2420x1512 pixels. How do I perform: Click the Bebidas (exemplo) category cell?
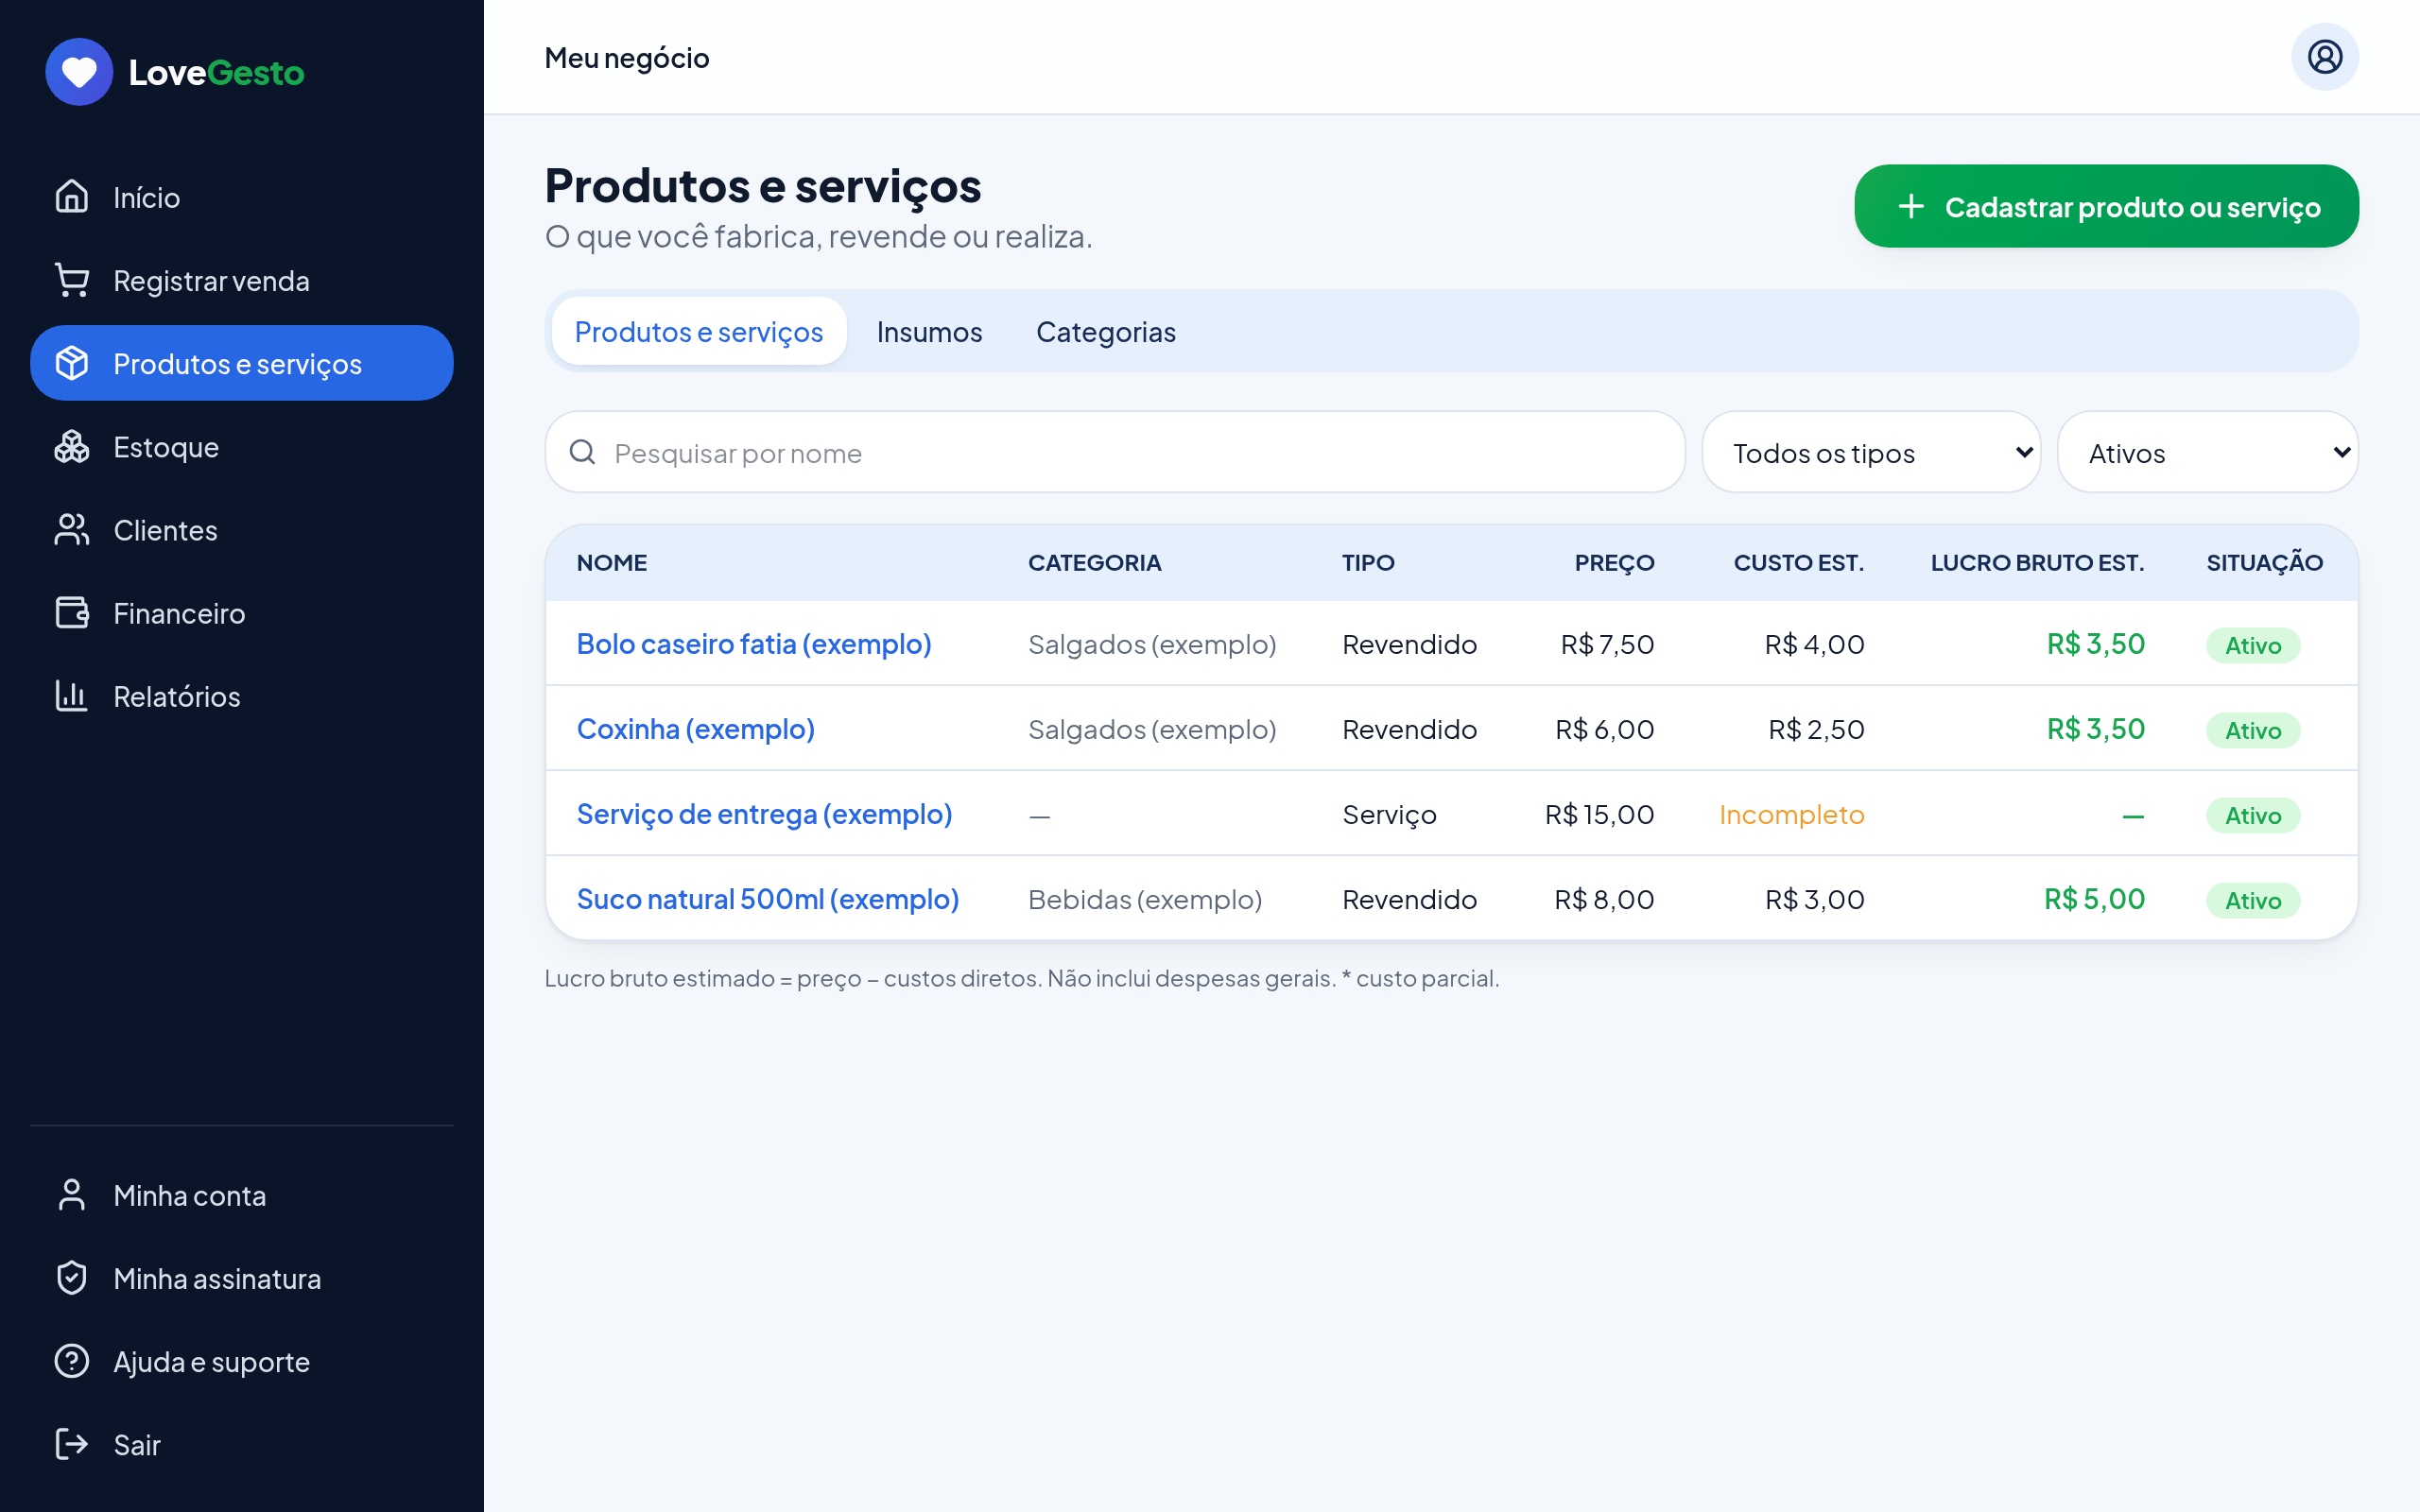pyautogui.click(x=1145, y=899)
